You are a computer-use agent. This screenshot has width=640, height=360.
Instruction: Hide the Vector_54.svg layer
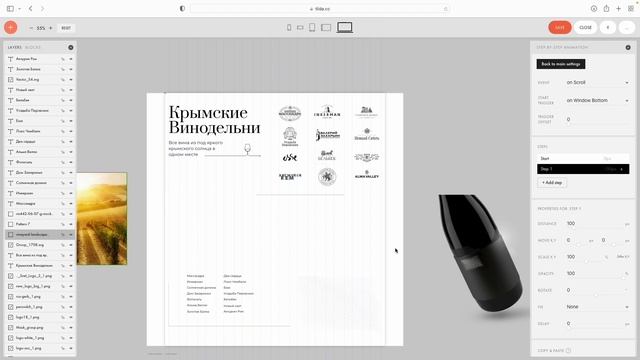click(x=71, y=80)
